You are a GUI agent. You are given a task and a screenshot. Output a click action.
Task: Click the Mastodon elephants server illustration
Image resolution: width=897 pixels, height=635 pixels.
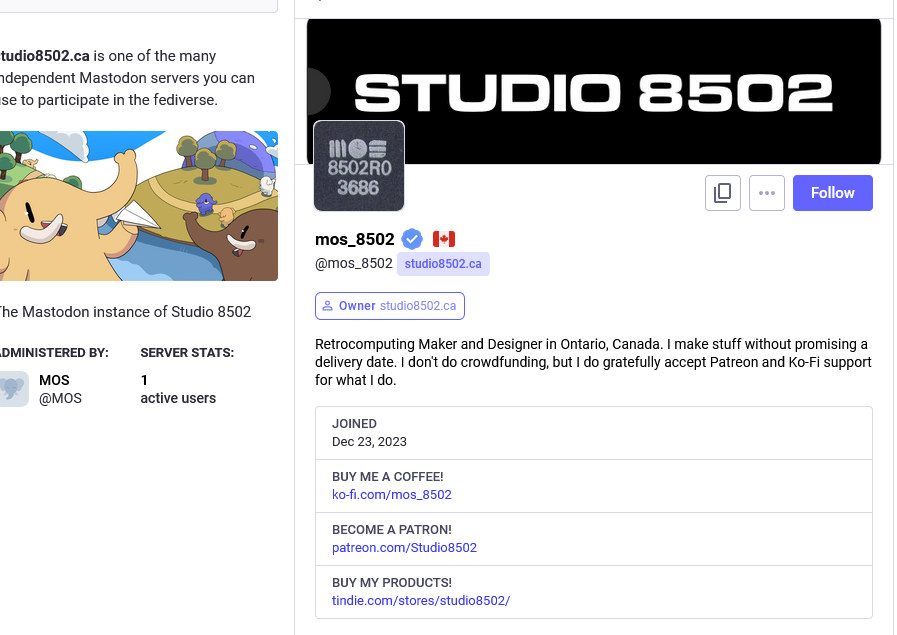pyautogui.click(x=138, y=206)
